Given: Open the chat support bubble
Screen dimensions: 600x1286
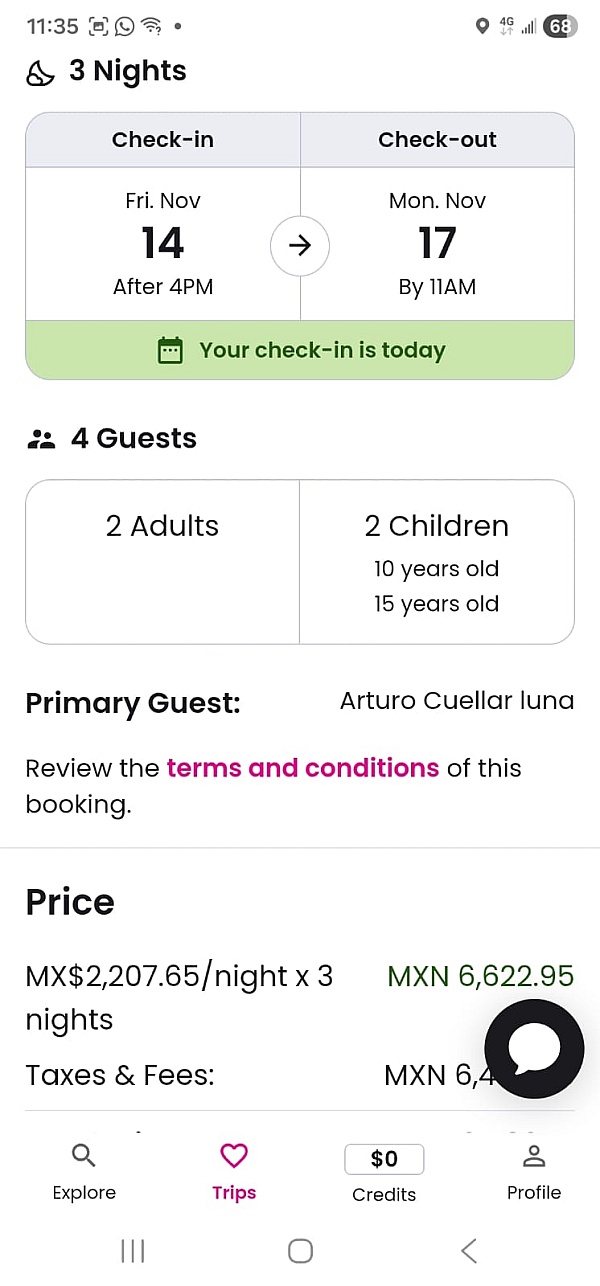Looking at the screenshot, I should point(534,1048).
